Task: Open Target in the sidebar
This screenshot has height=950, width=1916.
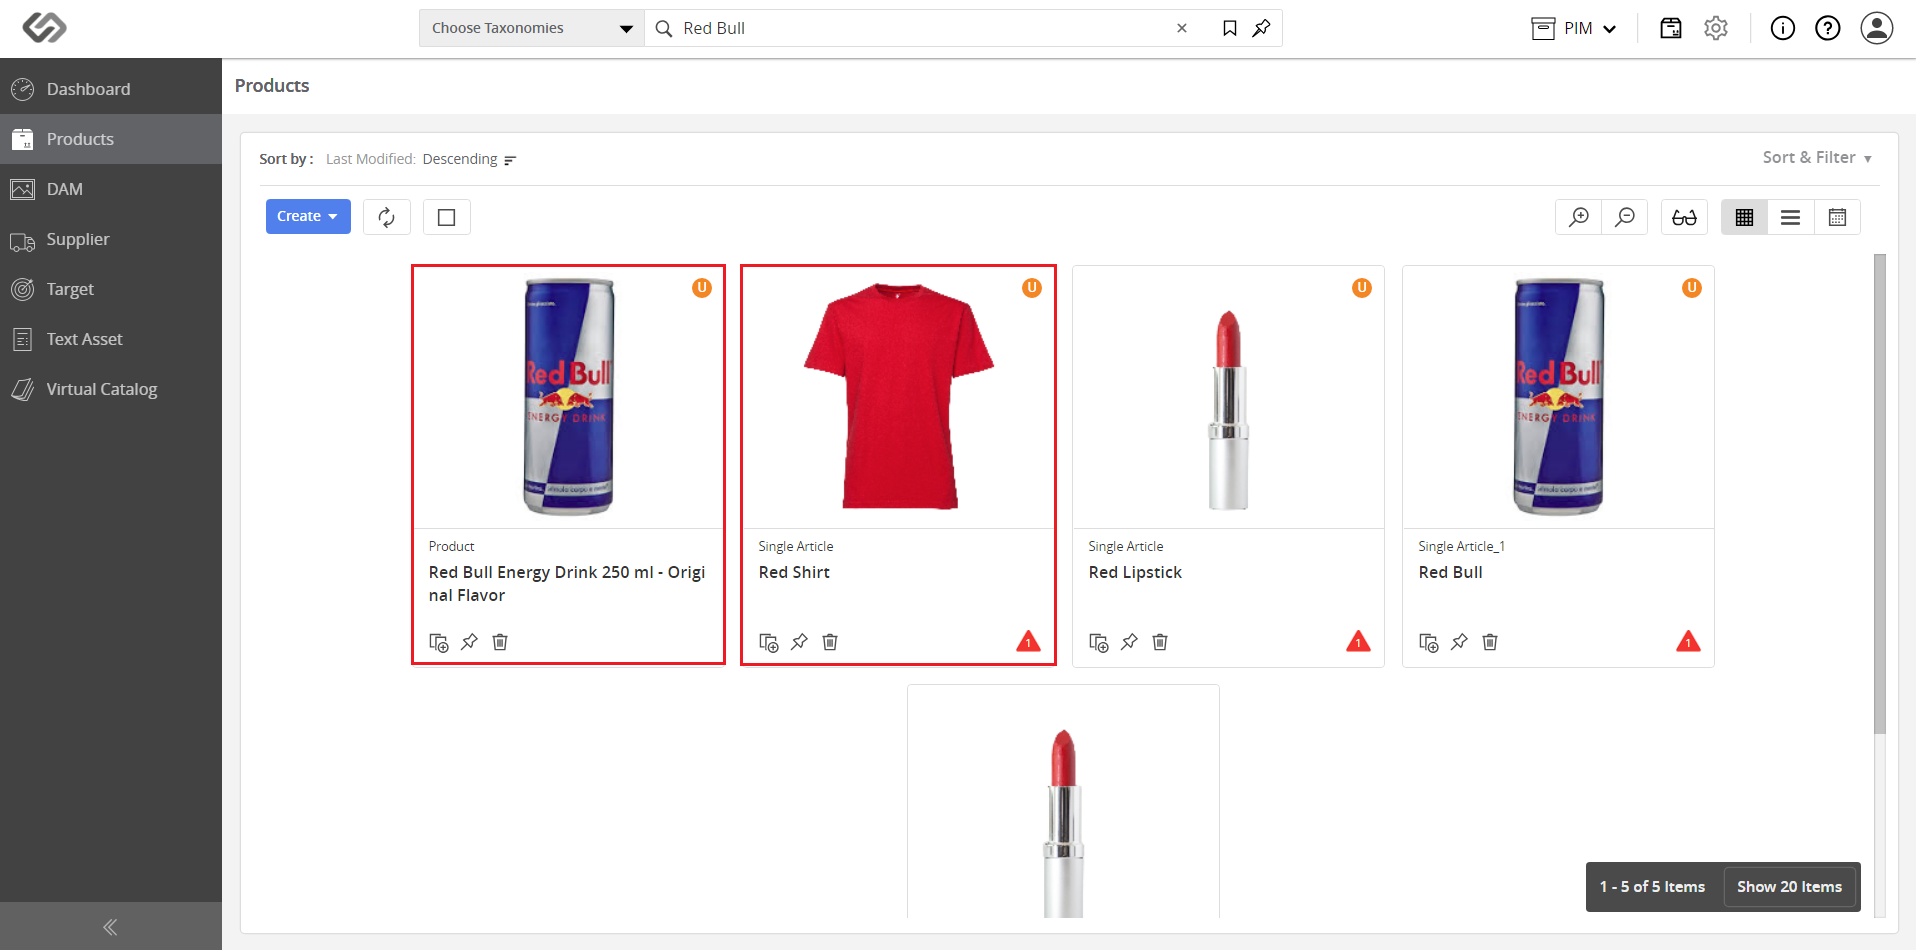Action: 111,289
